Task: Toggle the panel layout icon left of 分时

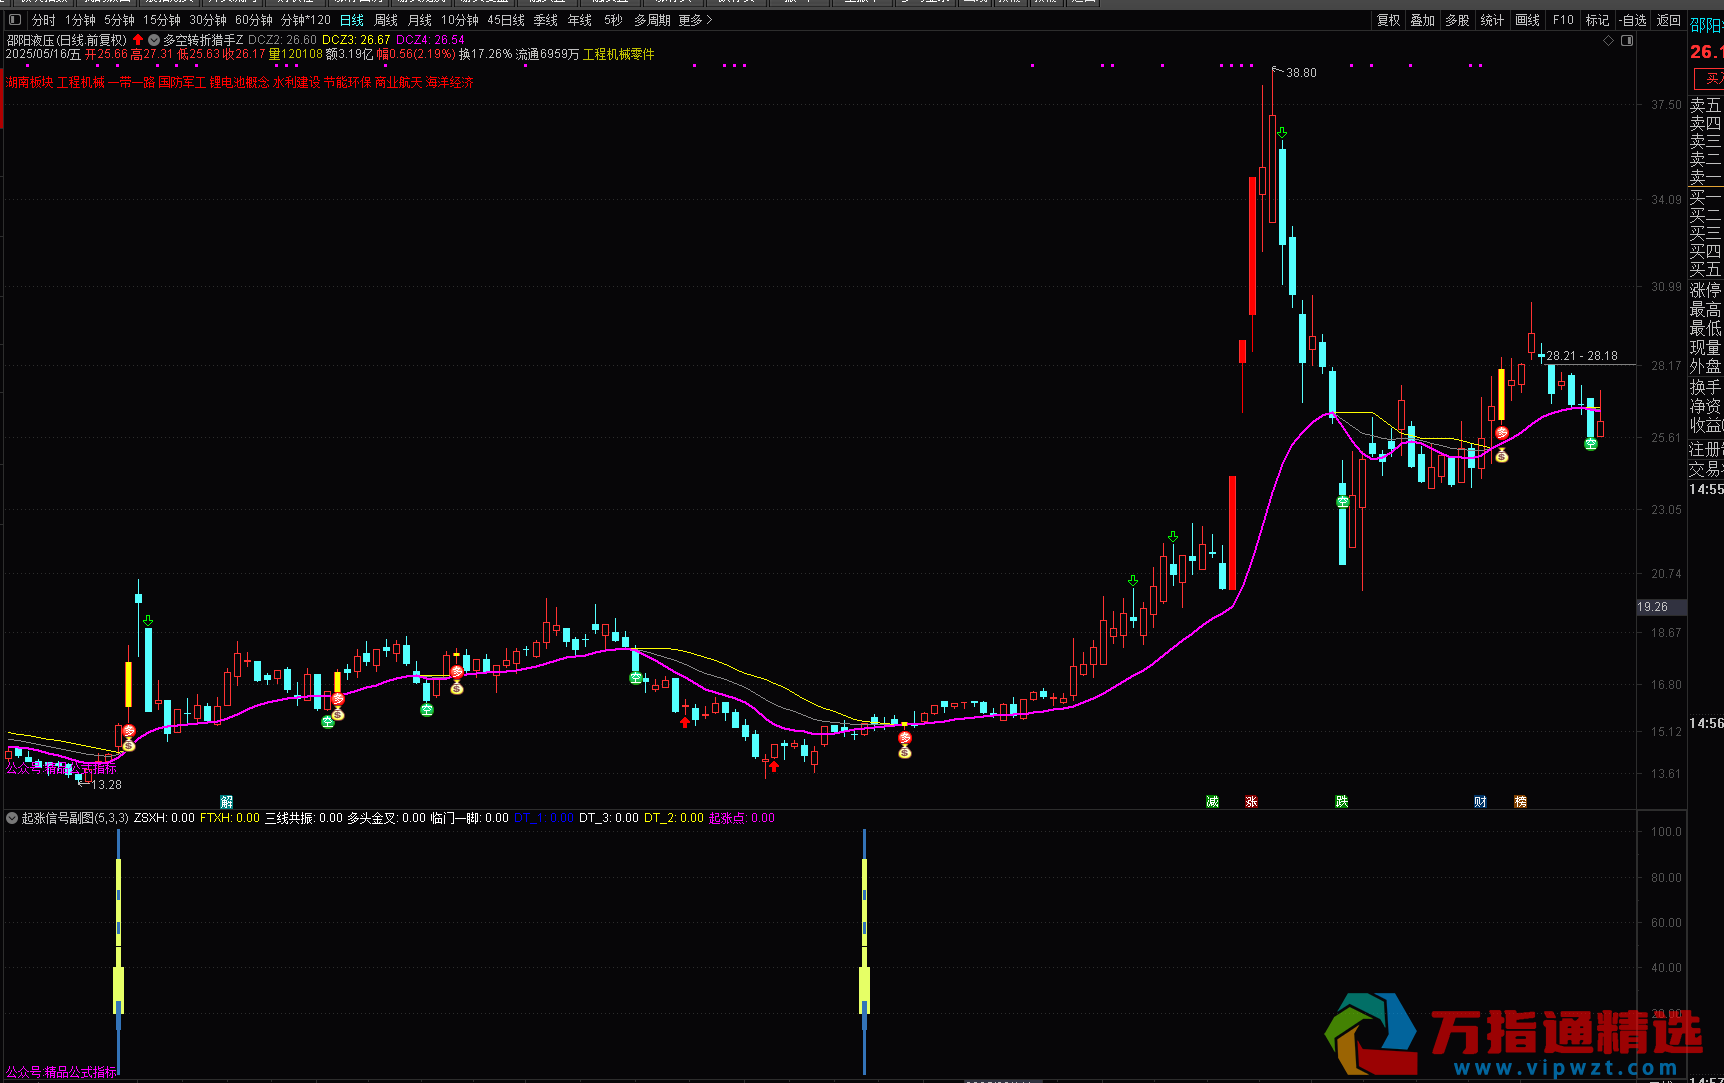Action: [x=14, y=20]
